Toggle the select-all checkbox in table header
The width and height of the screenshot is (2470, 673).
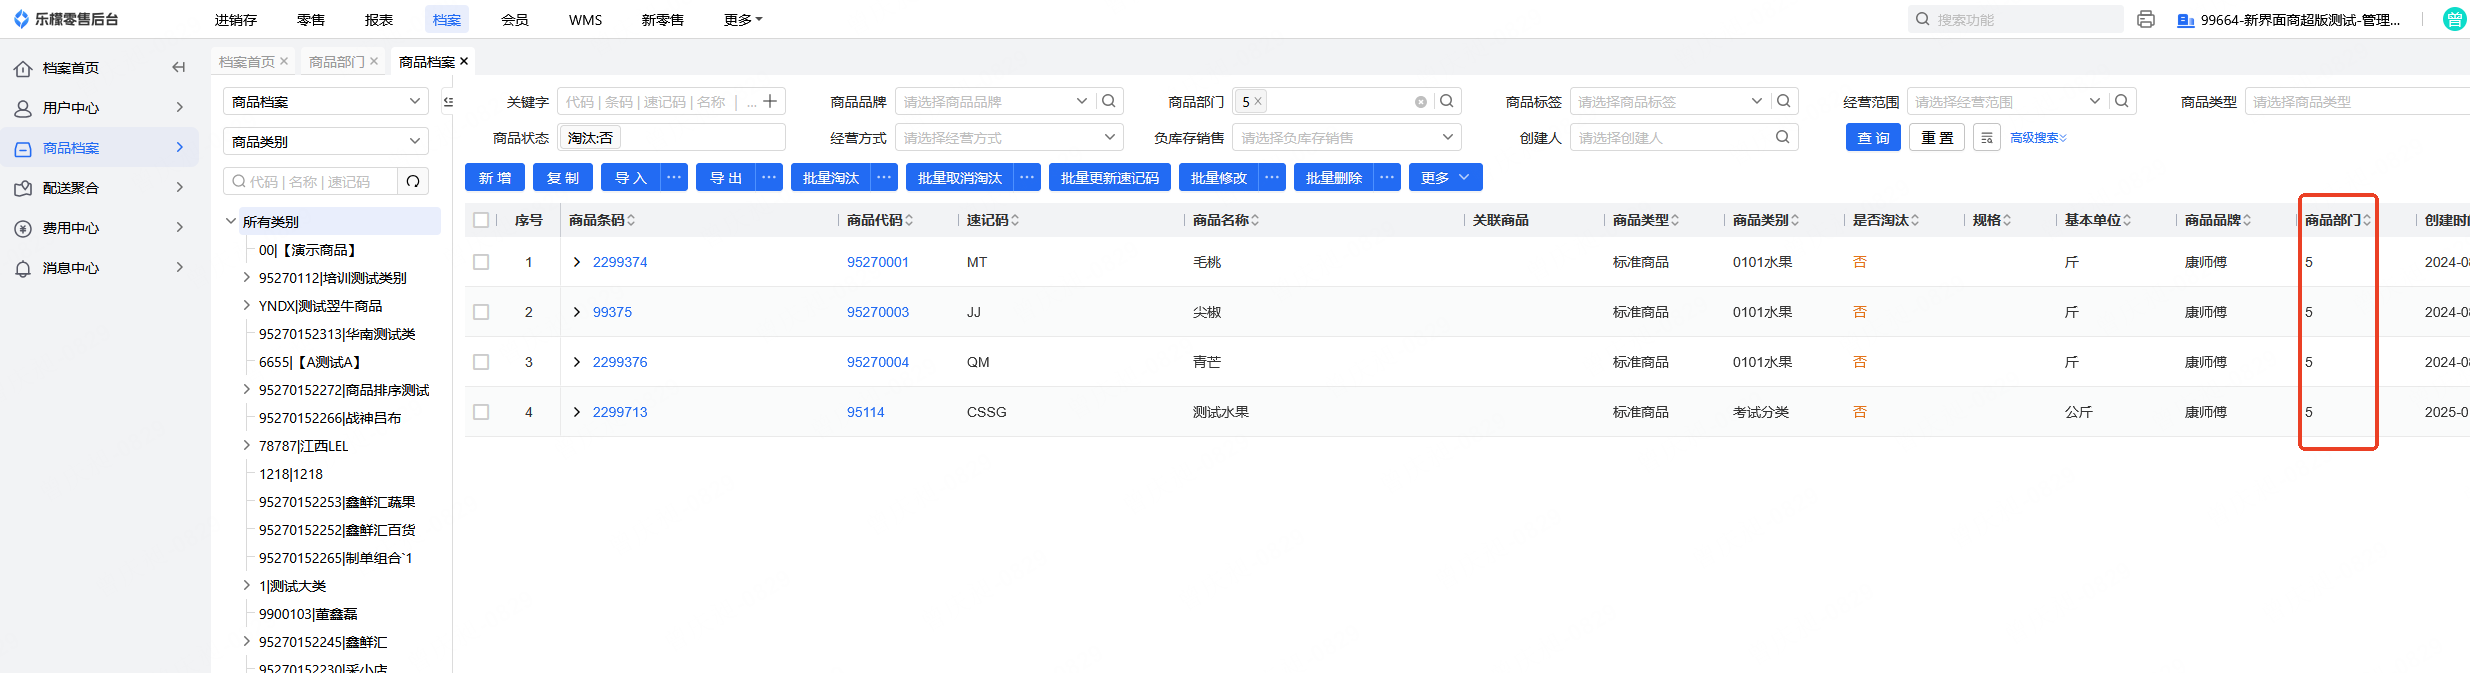point(481,220)
